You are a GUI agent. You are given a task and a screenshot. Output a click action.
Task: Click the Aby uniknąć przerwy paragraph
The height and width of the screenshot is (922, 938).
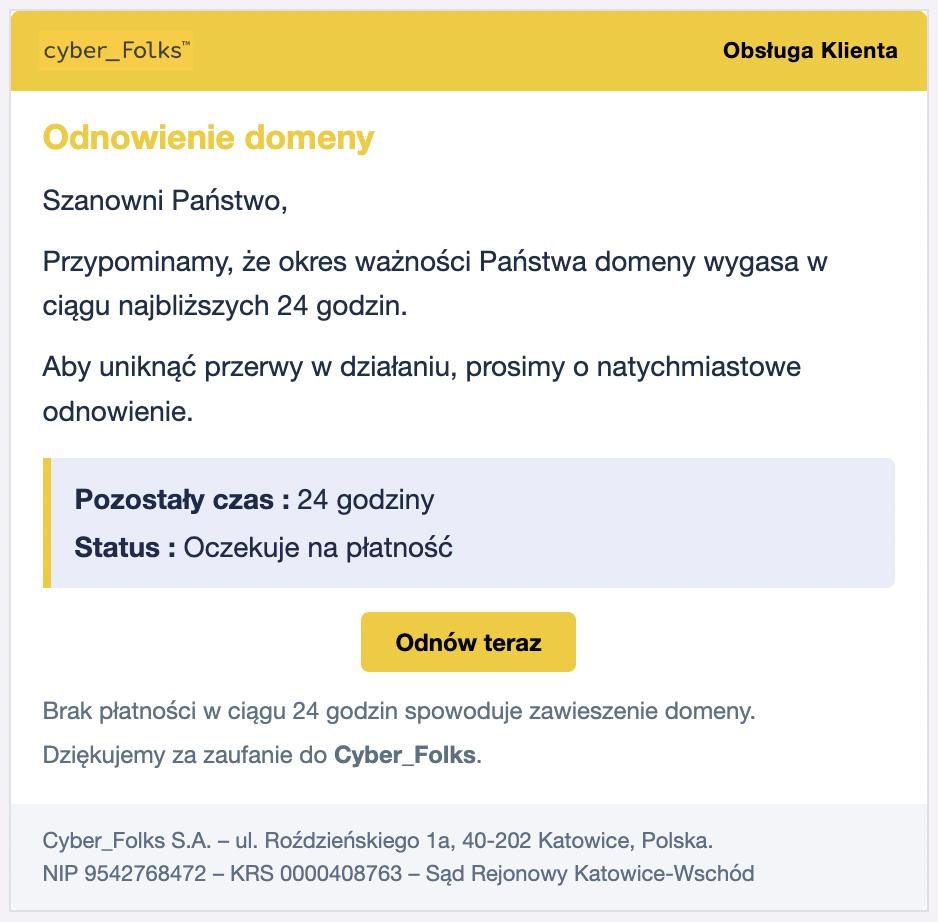click(x=421, y=389)
